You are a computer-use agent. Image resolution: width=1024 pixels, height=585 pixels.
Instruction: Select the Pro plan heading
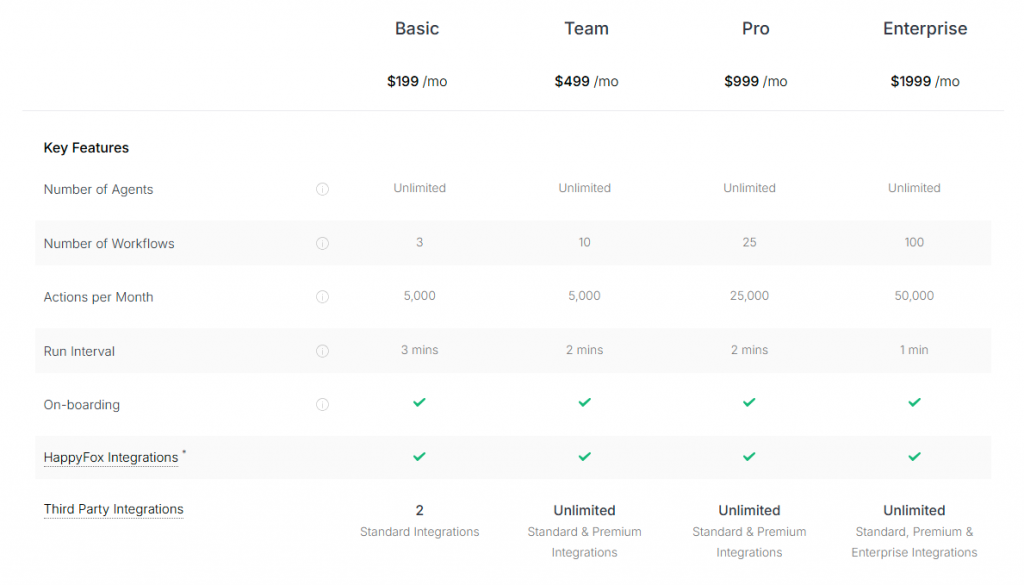click(x=756, y=29)
